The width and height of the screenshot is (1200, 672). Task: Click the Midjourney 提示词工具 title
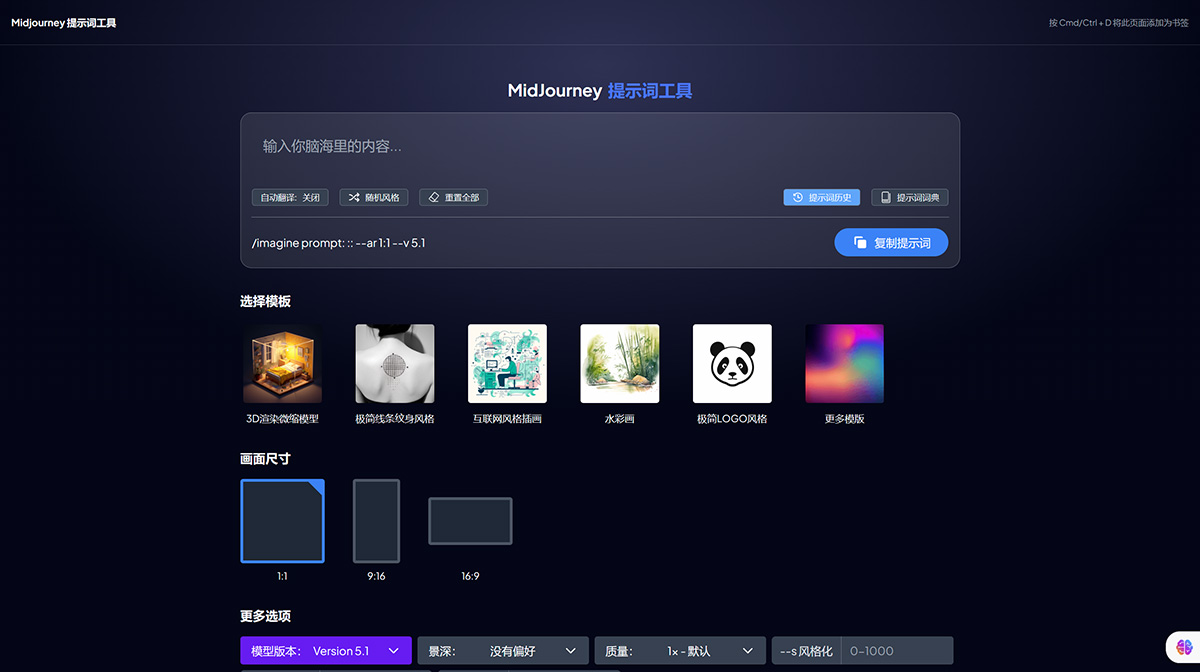coord(63,21)
